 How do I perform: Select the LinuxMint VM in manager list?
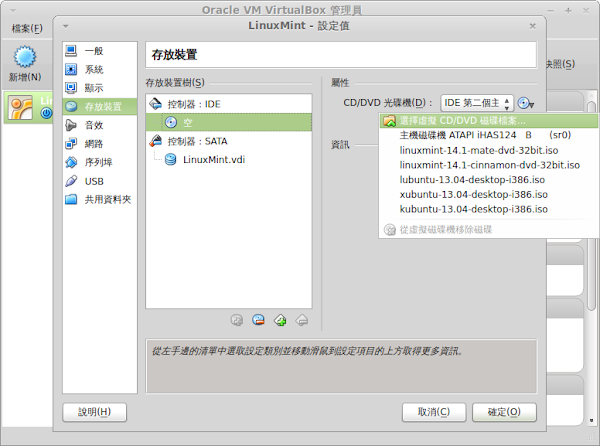pos(28,107)
